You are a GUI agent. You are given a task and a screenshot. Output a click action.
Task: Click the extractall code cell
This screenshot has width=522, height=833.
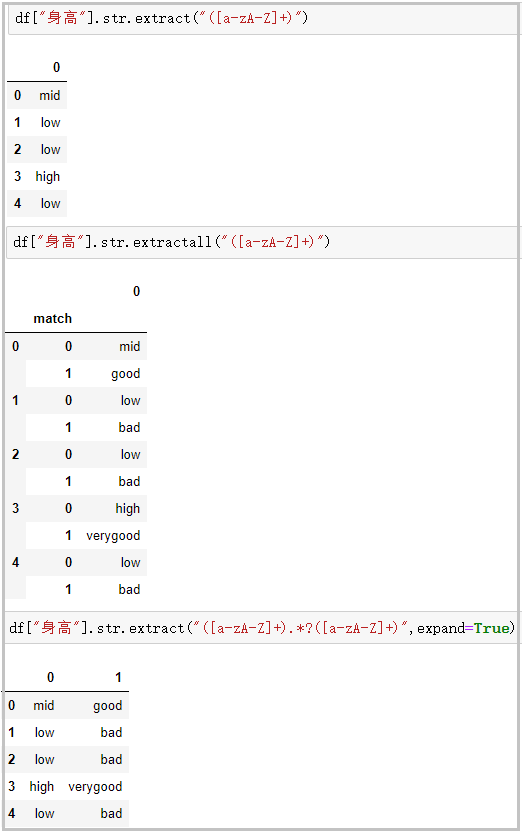coord(263,242)
